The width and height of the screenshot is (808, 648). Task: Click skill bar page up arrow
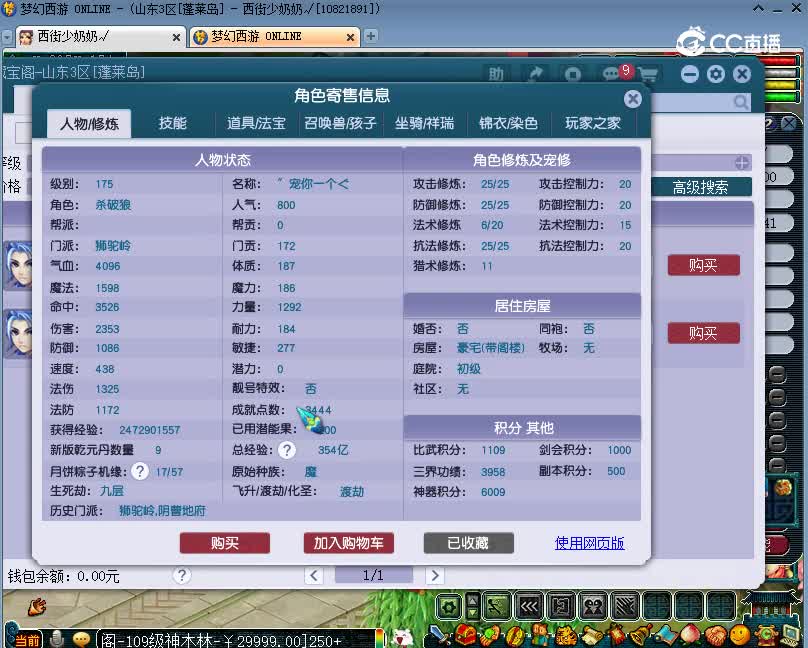(x=473, y=600)
